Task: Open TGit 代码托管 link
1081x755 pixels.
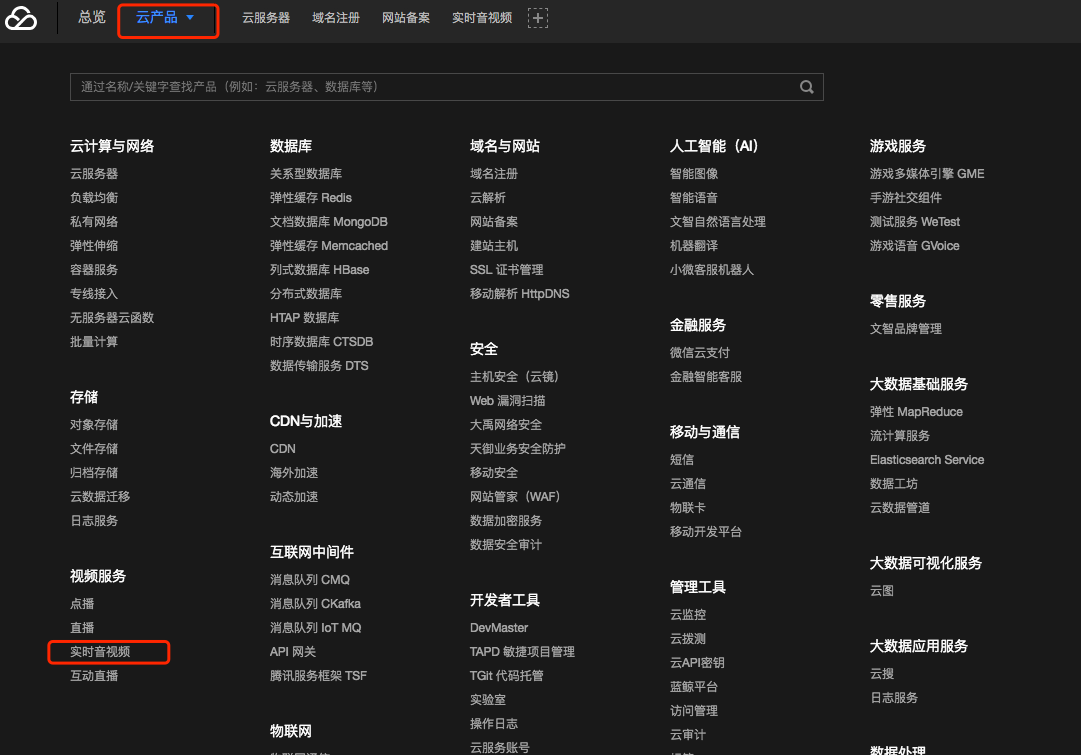Action: point(506,676)
